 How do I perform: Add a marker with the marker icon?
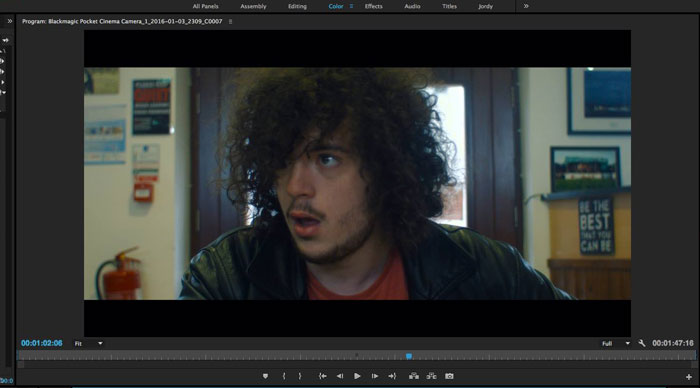(x=265, y=376)
